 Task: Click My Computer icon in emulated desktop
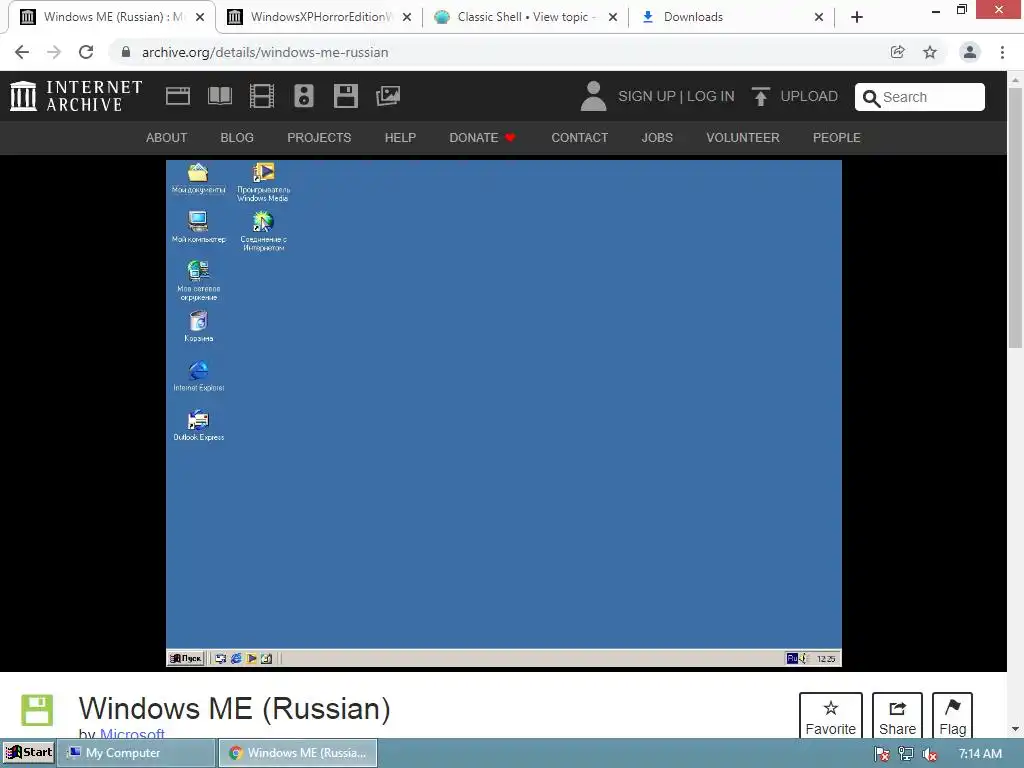[x=199, y=227]
